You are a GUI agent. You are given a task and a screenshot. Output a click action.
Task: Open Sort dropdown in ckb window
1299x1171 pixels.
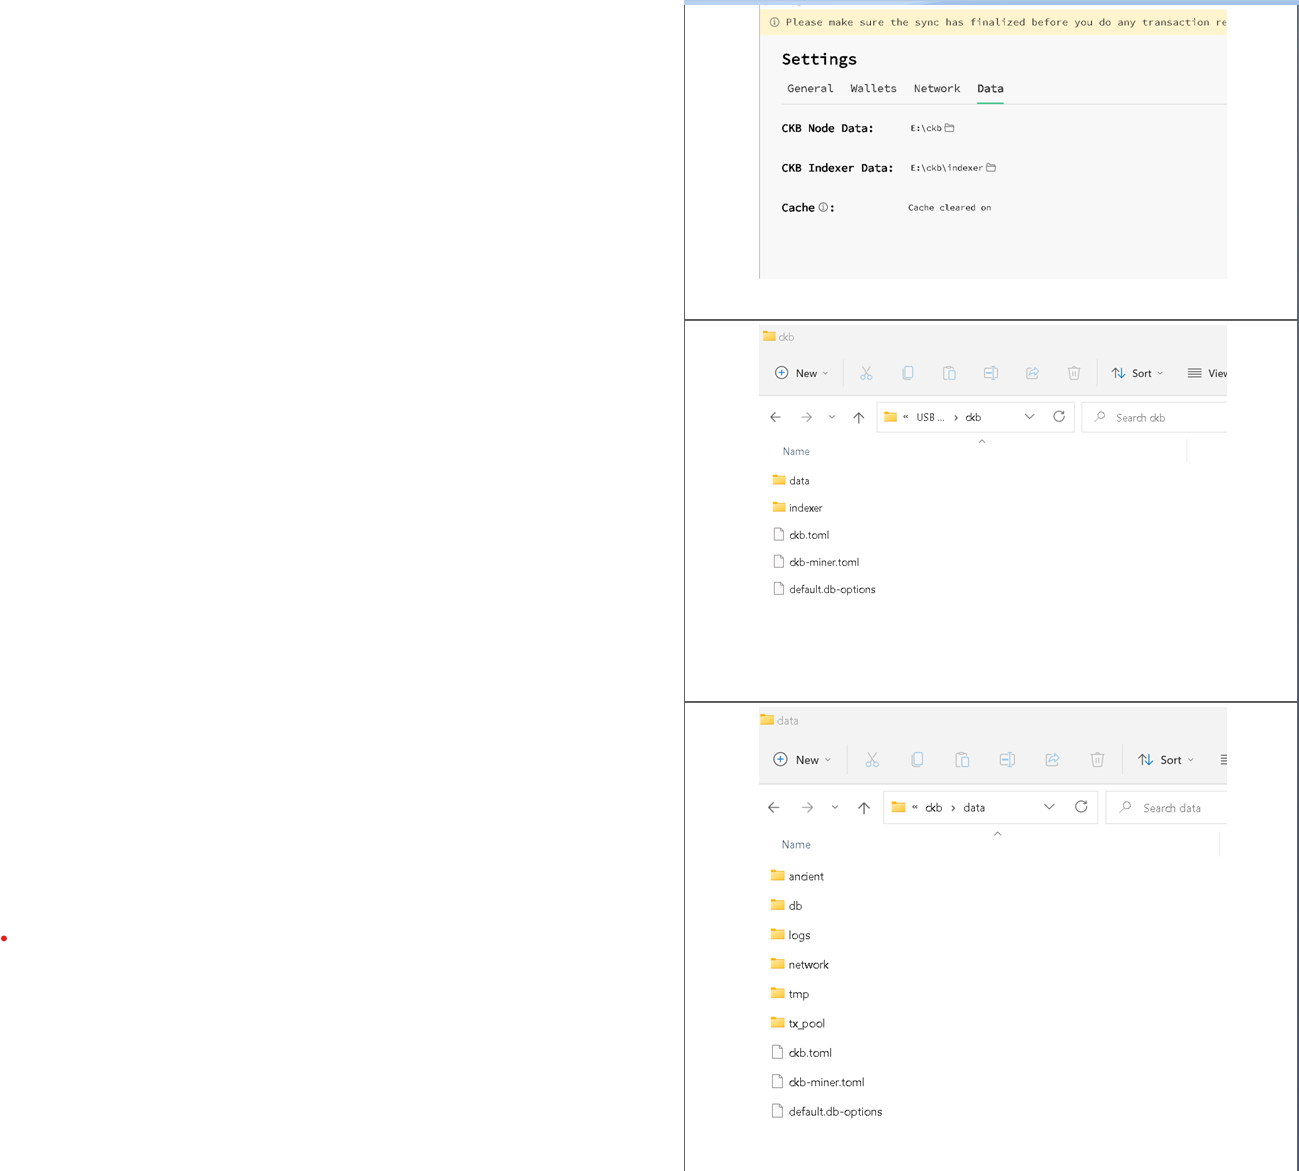1138,373
